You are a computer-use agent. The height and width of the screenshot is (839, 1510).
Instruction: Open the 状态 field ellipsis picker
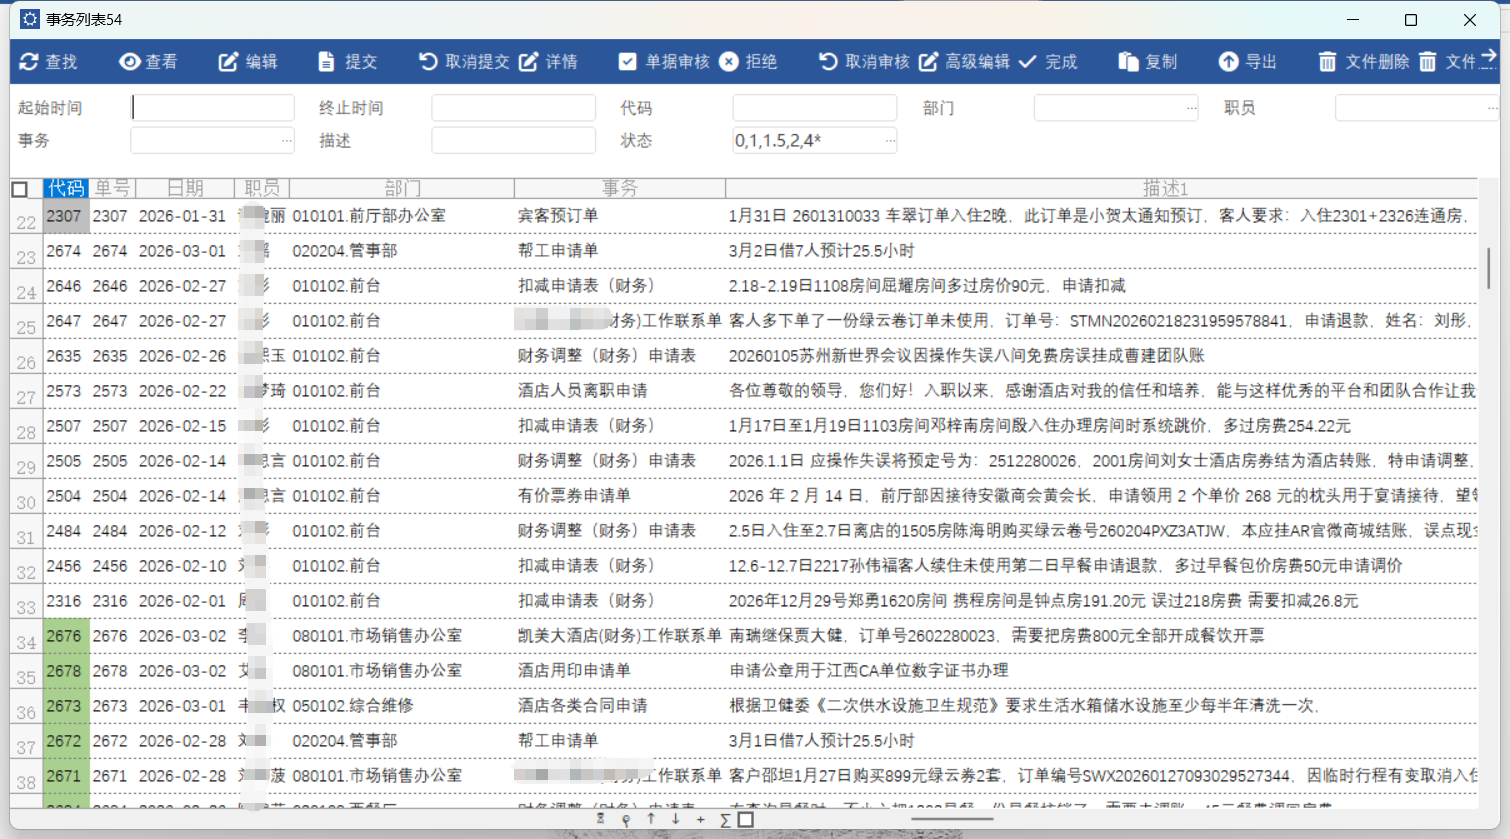pyautogui.click(x=889, y=141)
